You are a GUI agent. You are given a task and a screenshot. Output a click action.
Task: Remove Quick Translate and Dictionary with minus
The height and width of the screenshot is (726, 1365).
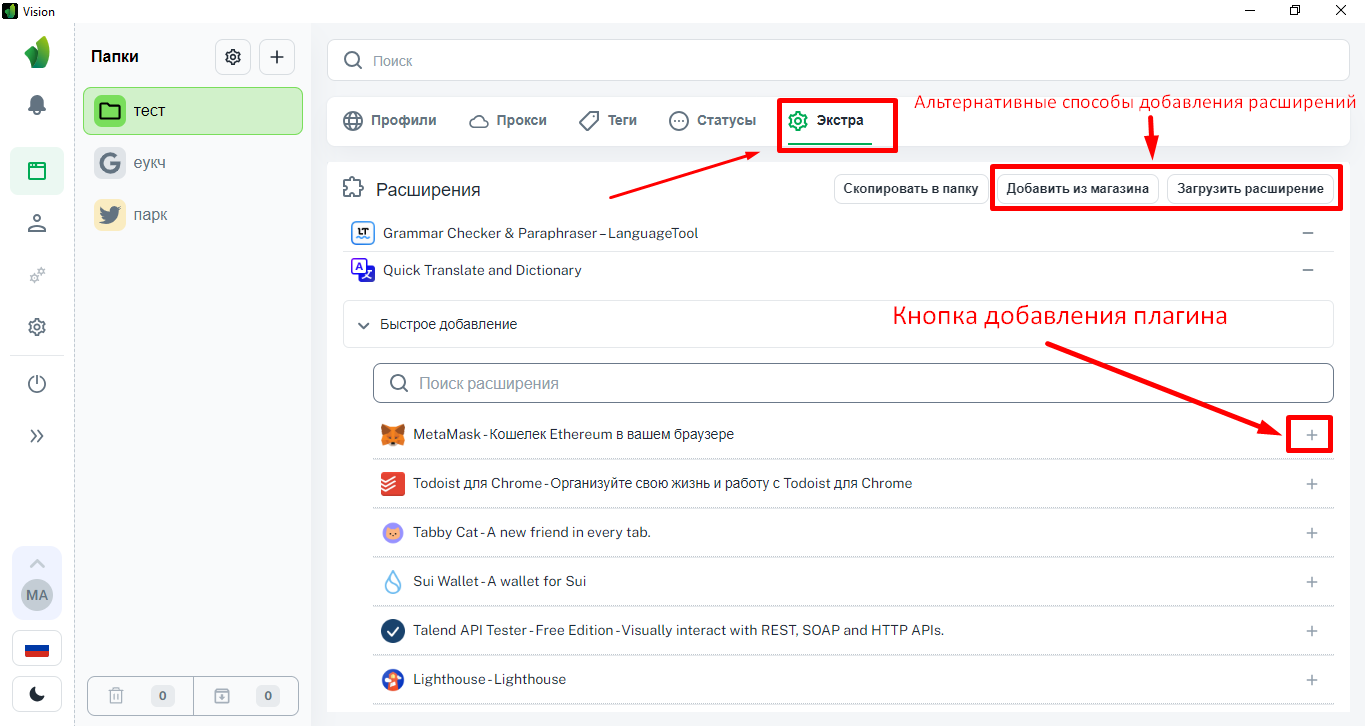click(1308, 270)
